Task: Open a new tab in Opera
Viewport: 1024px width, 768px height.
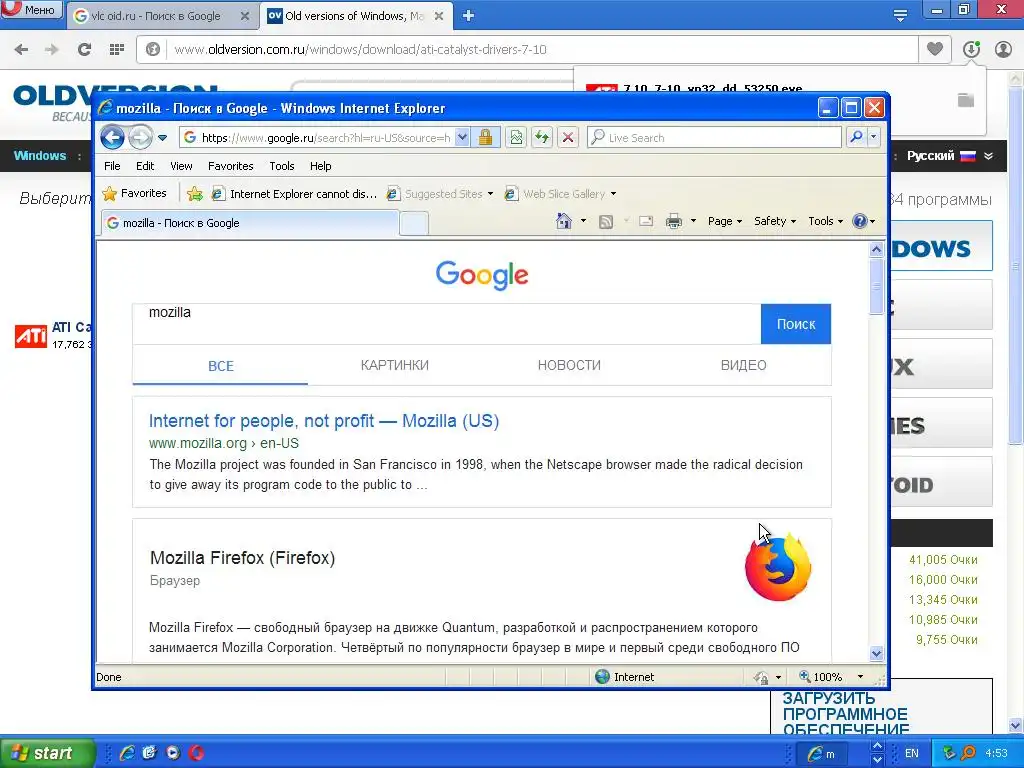Action: 468,16
